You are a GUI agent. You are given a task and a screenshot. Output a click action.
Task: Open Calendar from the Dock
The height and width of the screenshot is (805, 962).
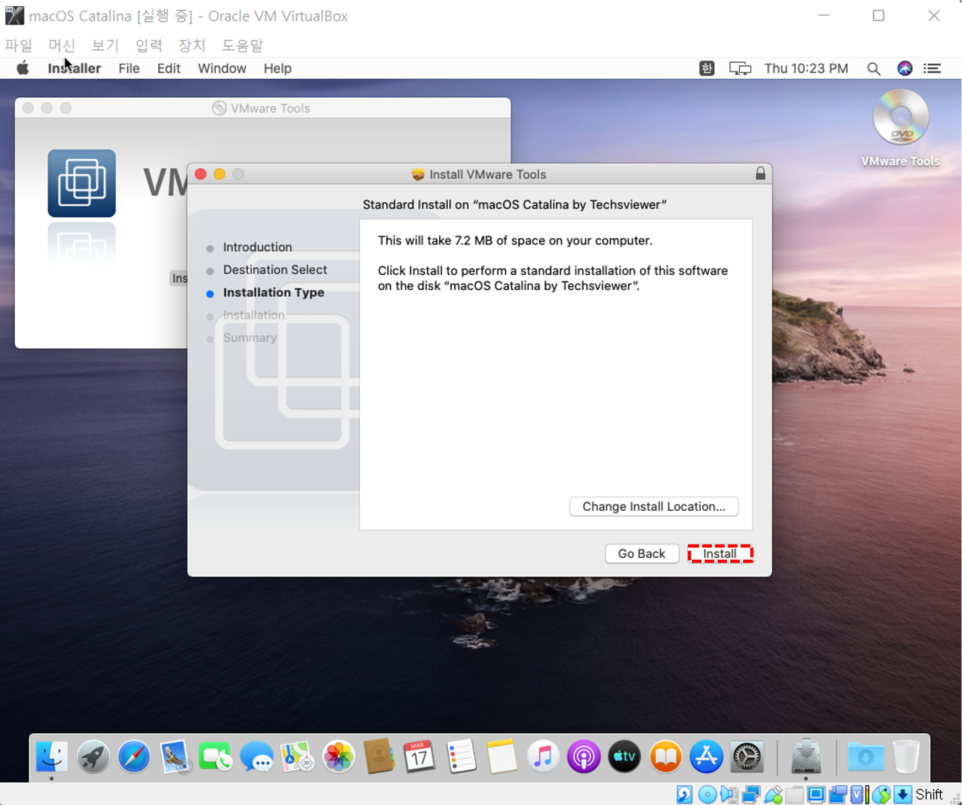pos(419,756)
